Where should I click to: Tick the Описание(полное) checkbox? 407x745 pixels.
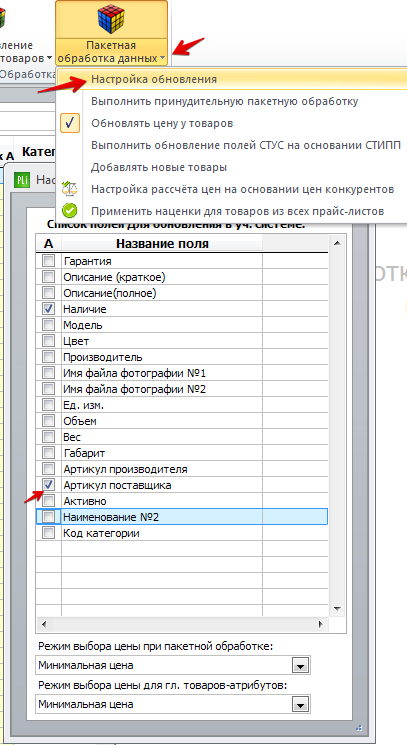coord(48,293)
